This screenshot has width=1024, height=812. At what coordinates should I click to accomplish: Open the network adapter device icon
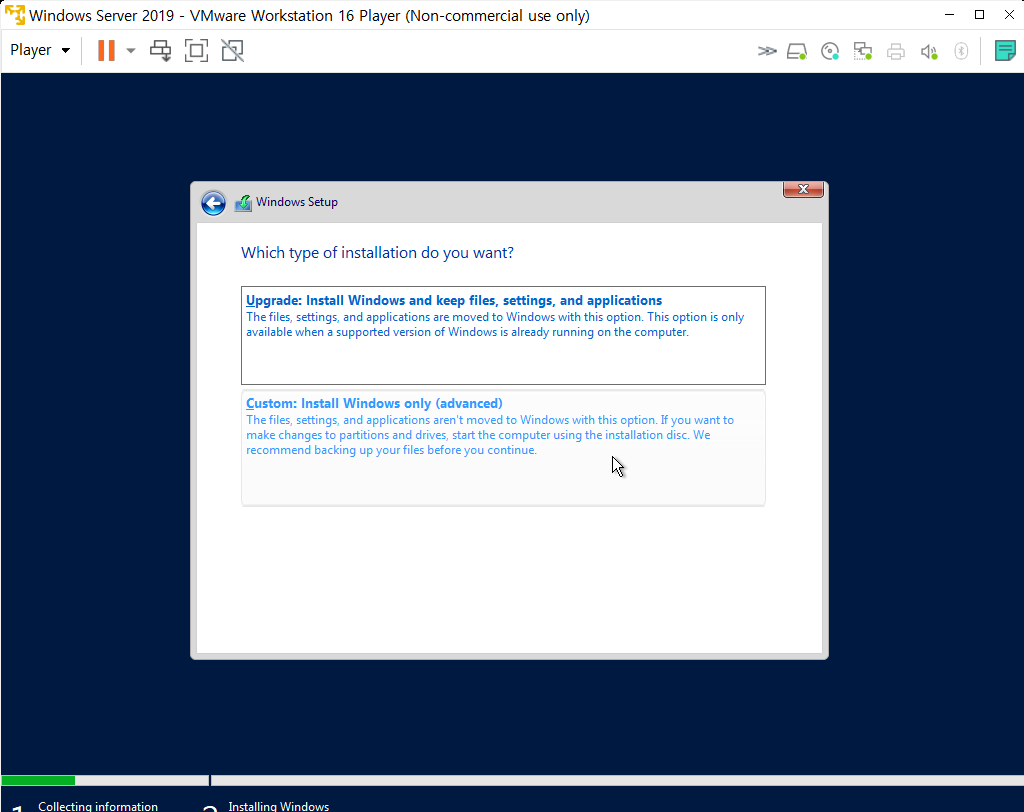(863, 51)
